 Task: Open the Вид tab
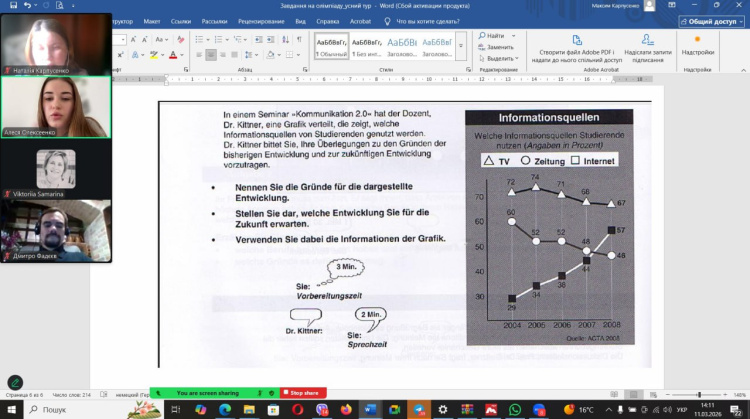tap(300, 22)
